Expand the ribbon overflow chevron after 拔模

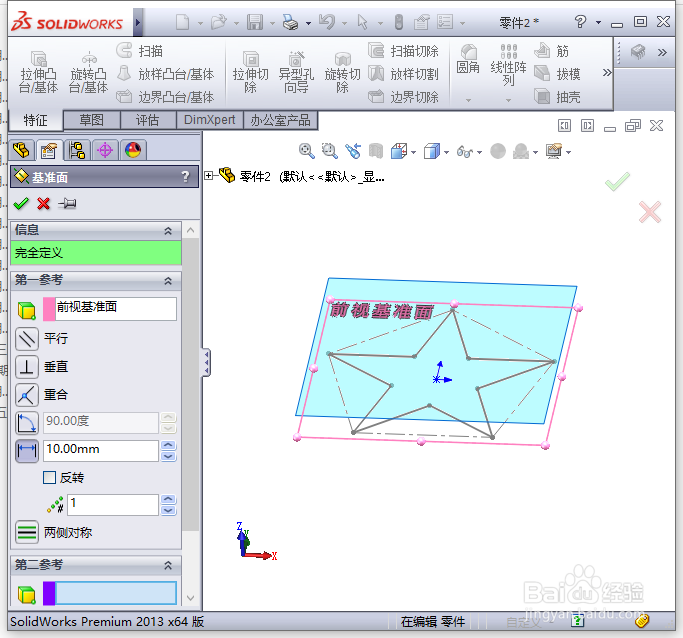pos(607,72)
